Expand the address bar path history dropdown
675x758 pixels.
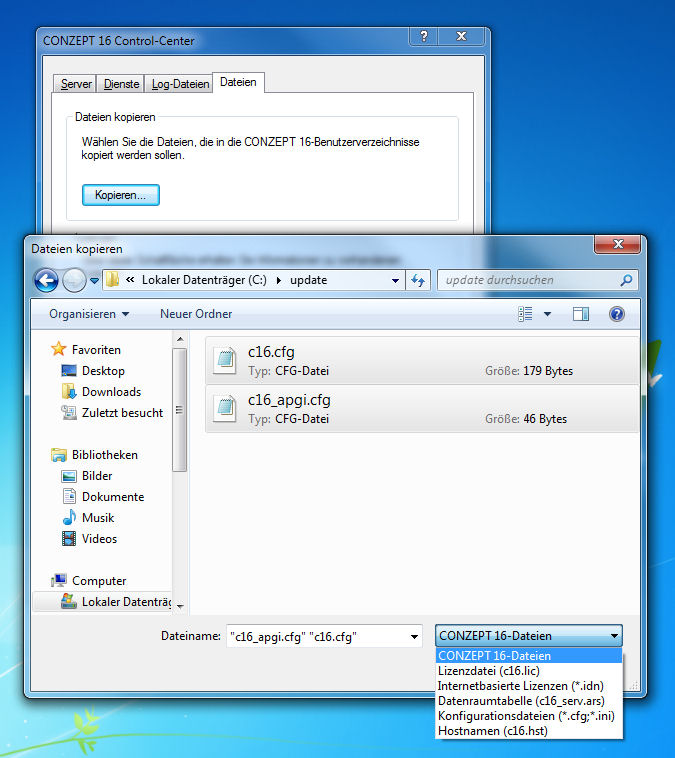pyautogui.click(x=395, y=281)
